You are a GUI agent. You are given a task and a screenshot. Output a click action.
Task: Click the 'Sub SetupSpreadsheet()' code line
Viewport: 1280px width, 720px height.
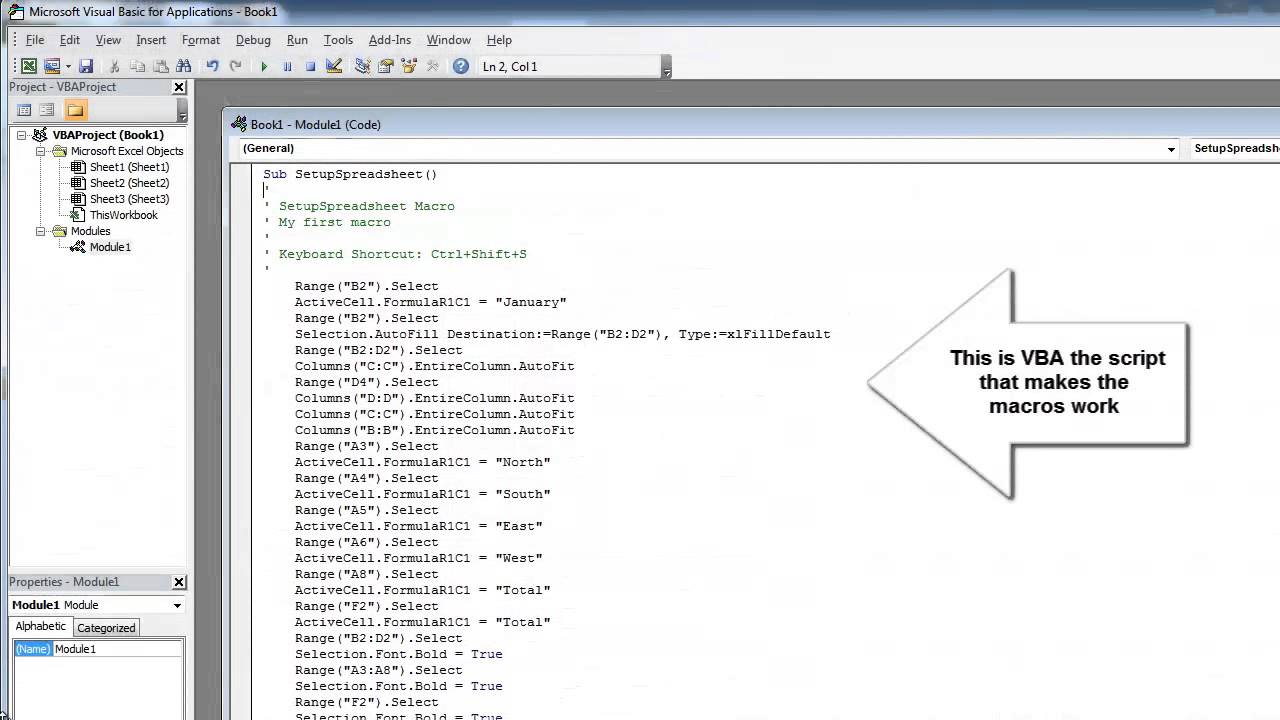[x=350, y=174]
